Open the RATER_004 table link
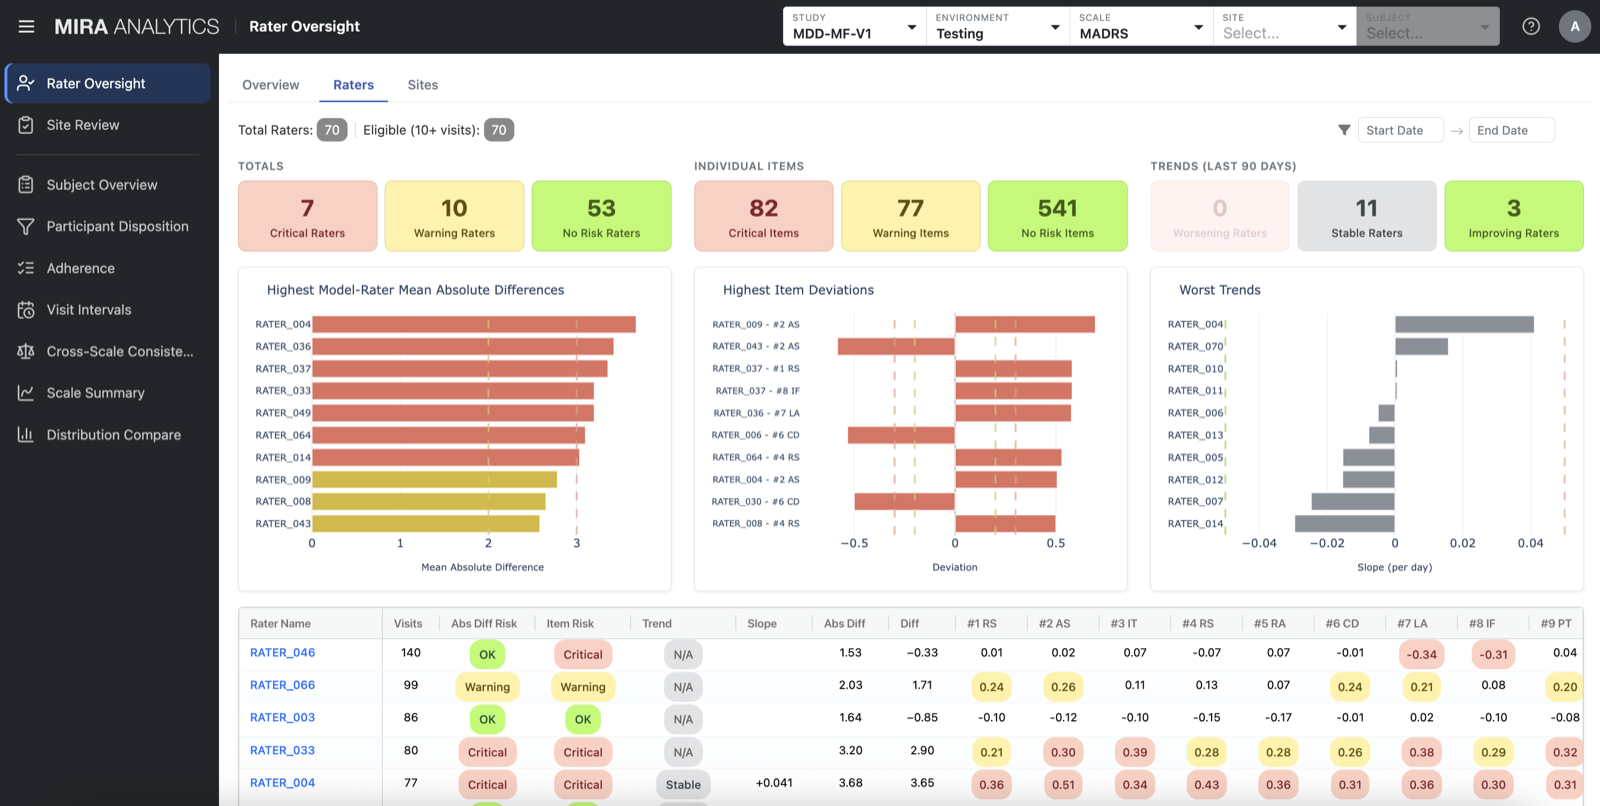 tap(282, 783)
